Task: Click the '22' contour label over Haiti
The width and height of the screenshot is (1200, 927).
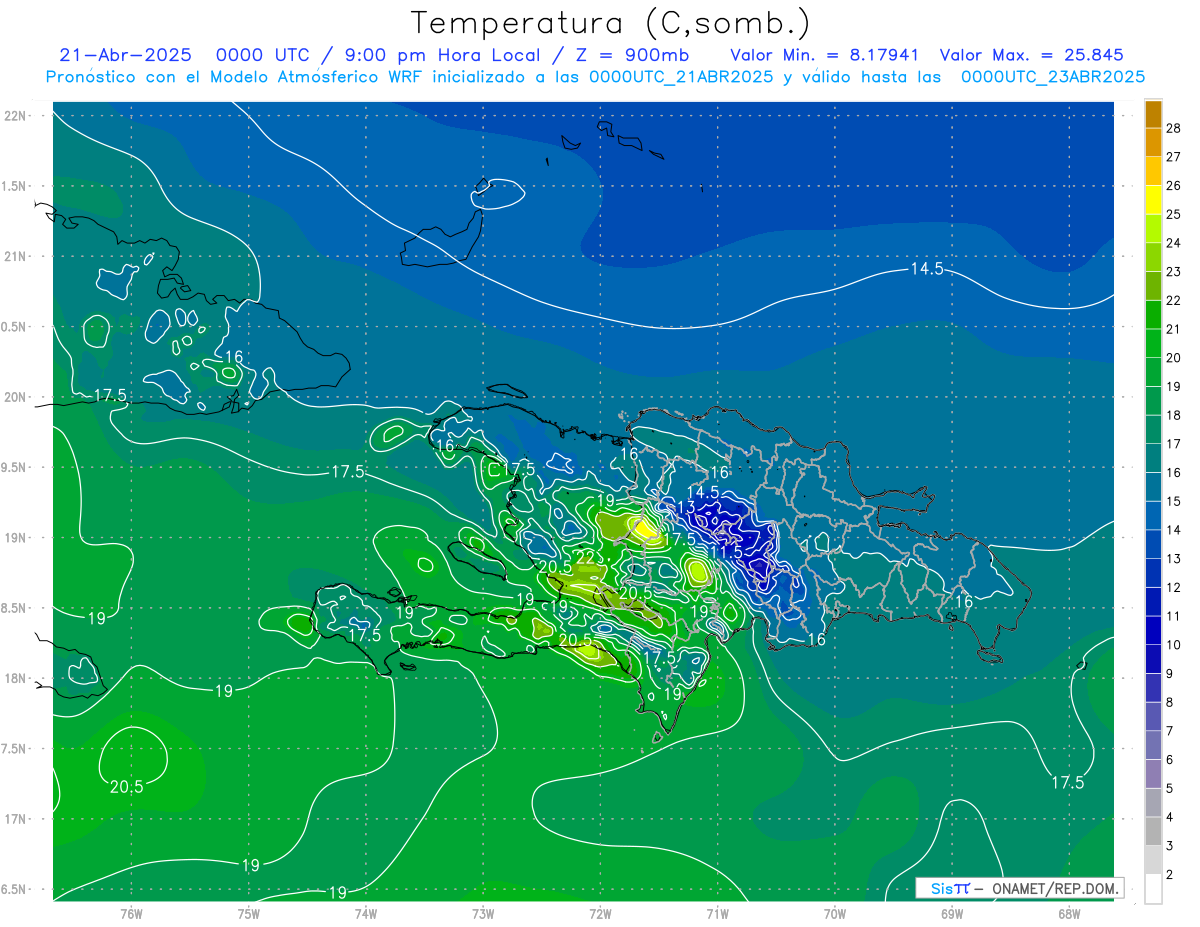Action: (586, 557)
